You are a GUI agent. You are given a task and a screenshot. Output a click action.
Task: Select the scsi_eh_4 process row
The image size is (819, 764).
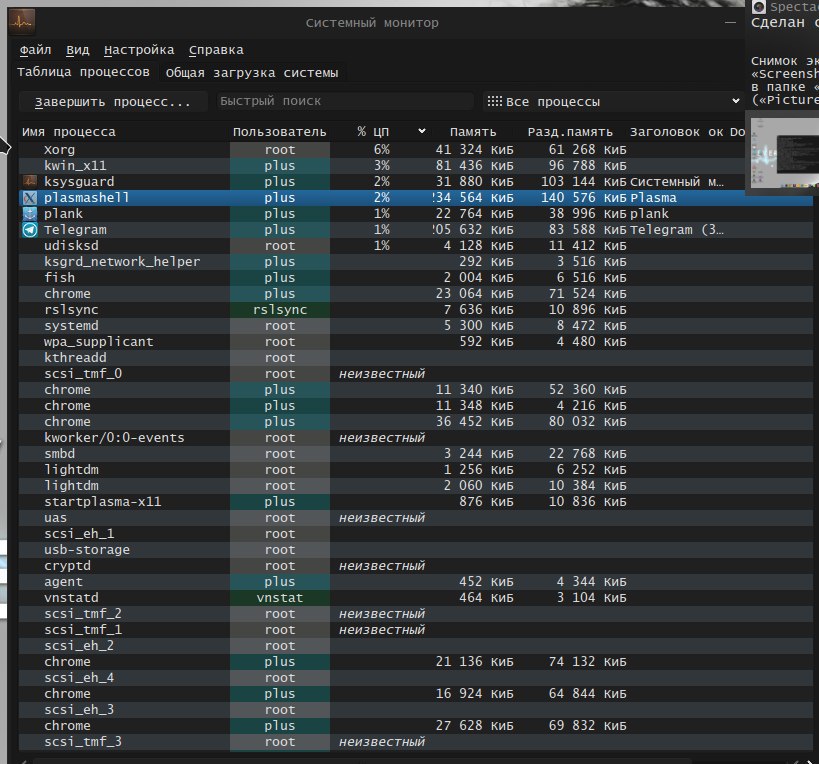coord(415,678)
